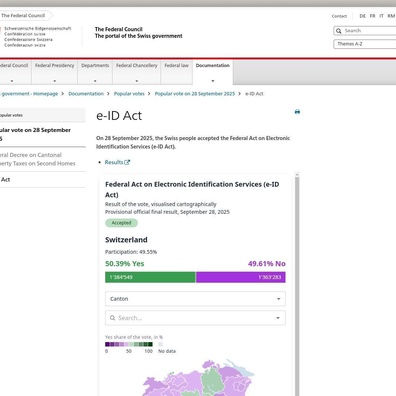The image size is (396, 396).
Task: Click the green Yes votes bar
Action: tap(150, 277)
